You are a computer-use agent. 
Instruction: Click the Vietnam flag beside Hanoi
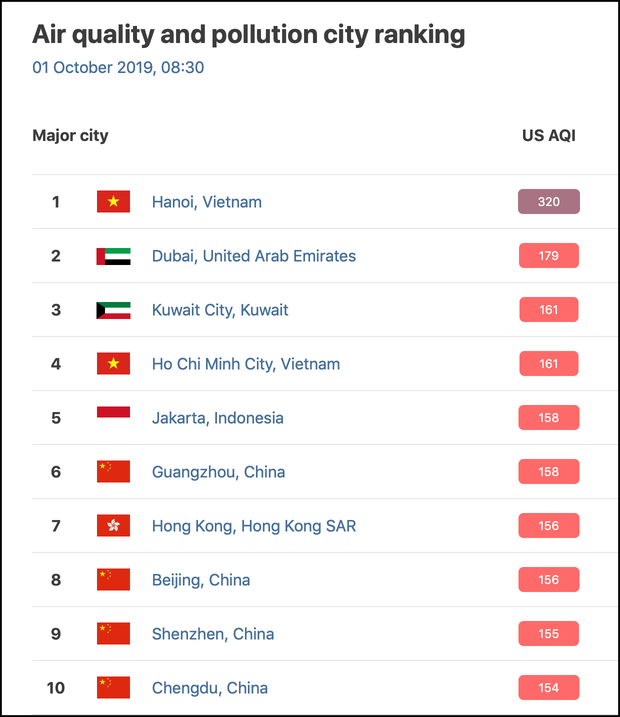pos(113,202)
